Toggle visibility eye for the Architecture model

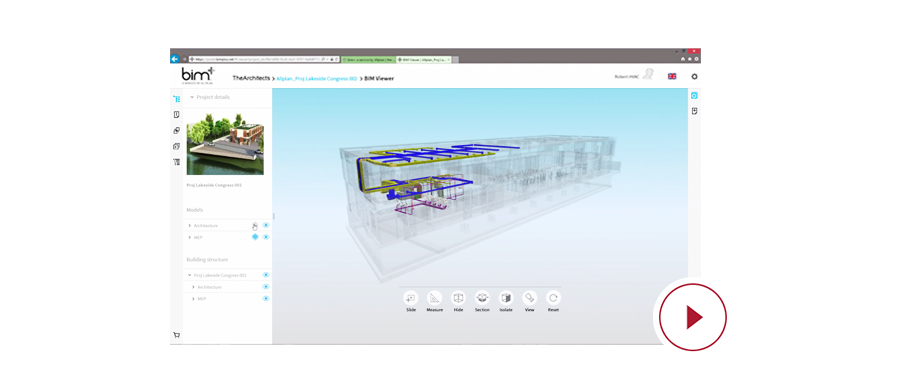tap(266, 226)
